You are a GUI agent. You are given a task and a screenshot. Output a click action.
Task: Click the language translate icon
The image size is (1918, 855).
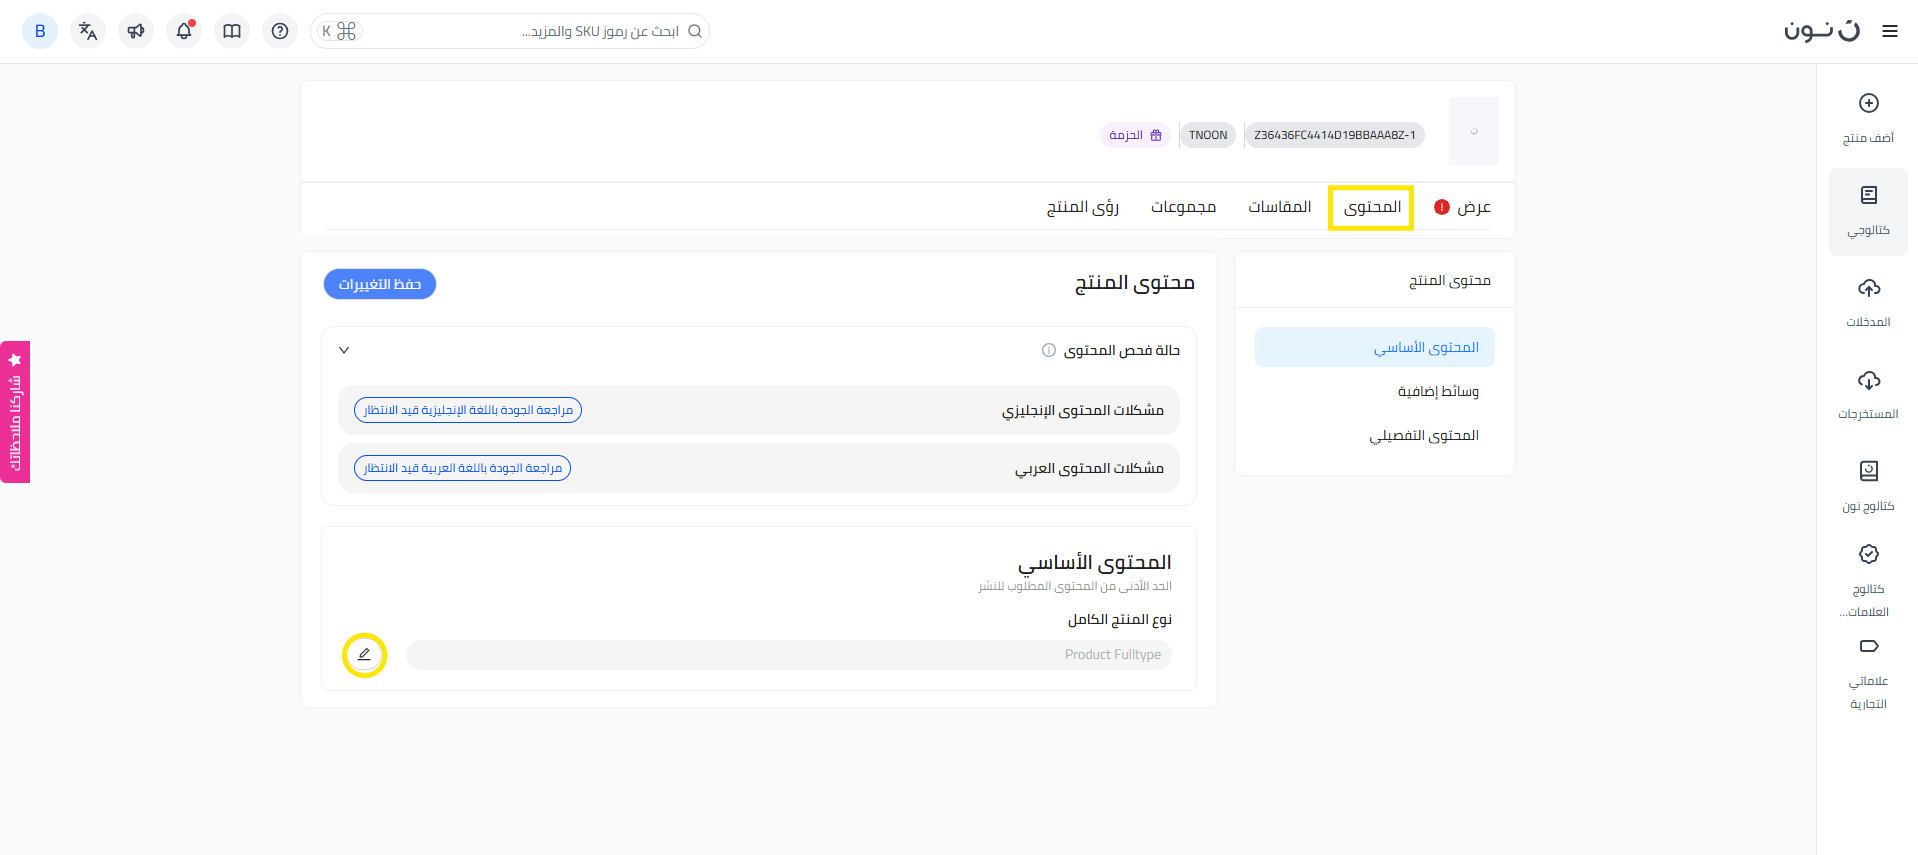click(88, 31)
